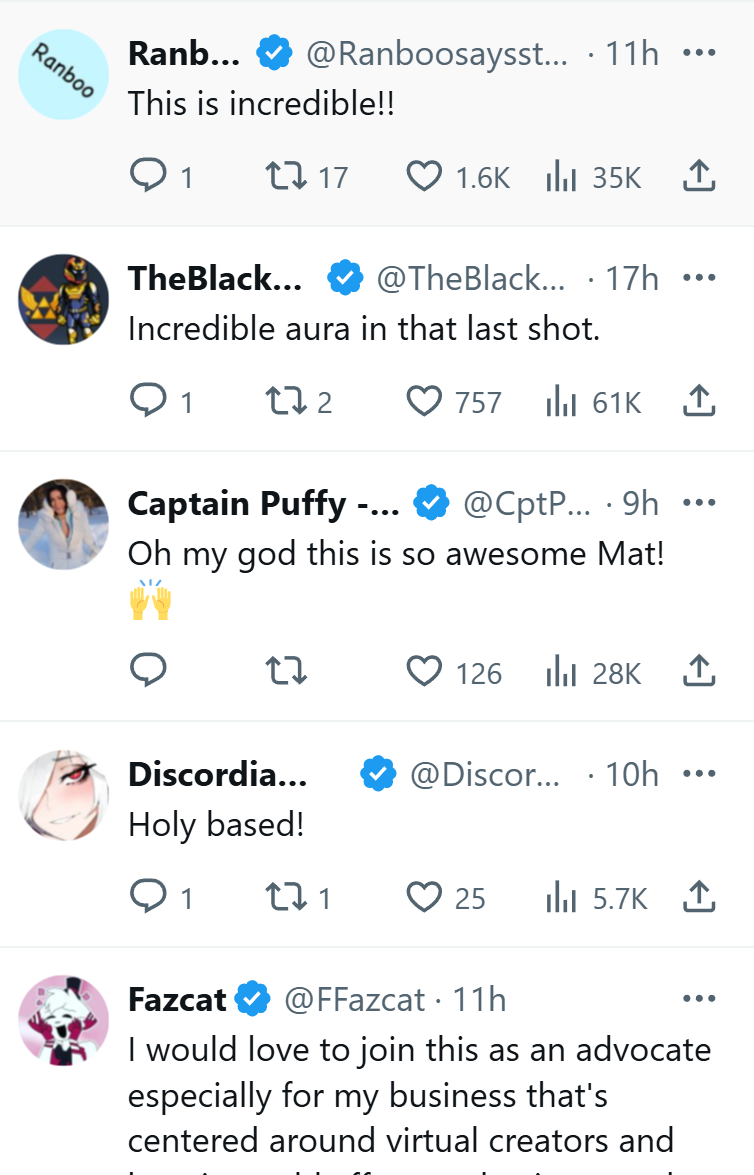Repost TheBlack's "Incredible aura" tweet
This screenshot has height=1175, width=754.
coord(287,402)
